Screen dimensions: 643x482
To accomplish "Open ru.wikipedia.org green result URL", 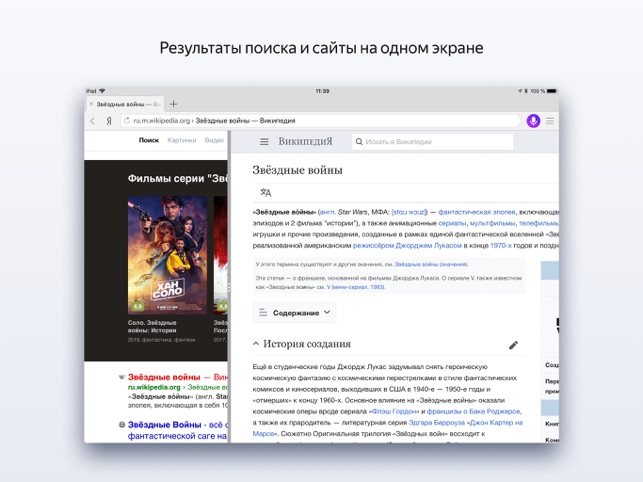I will tap(154, 387).
